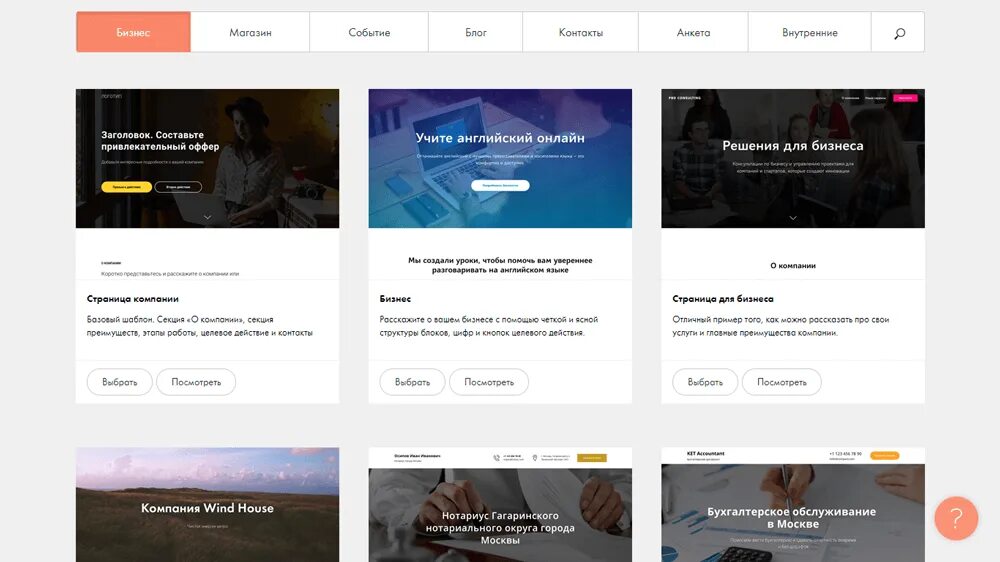Open the Нотариус Гагаринского template thumbnail
Image resolution: width=1000 pixels, height=562 pixels.
point(500,505)
